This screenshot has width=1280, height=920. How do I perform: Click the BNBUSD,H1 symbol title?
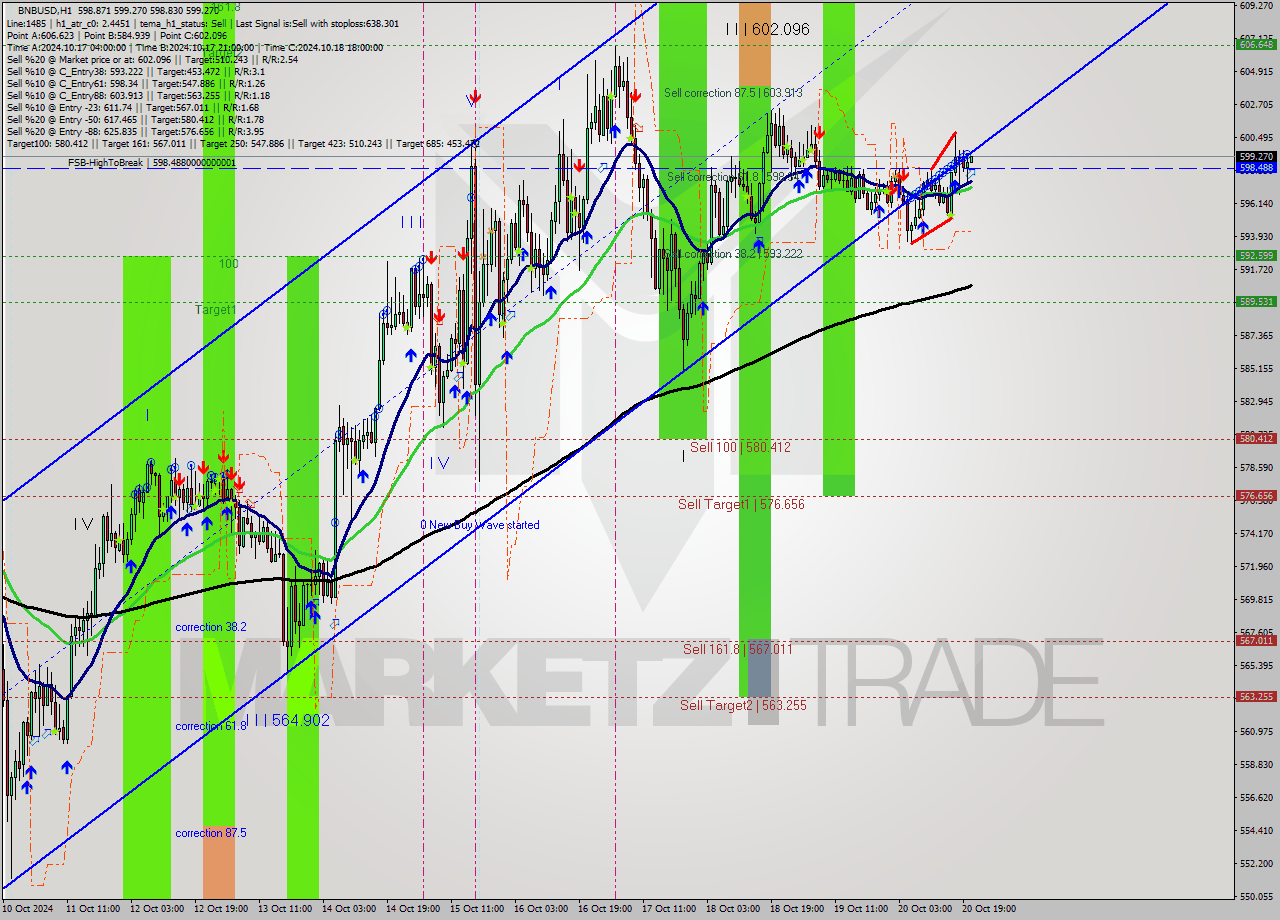[x=45, y=9]
